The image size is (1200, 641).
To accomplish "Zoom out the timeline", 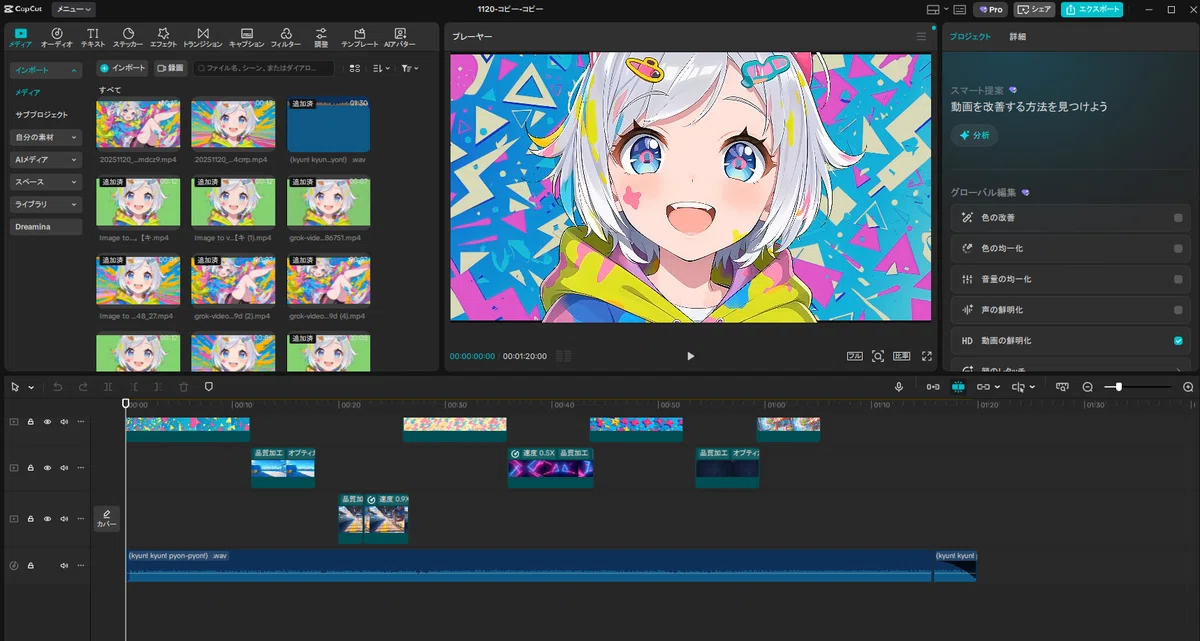I will tap(1088, 387).
